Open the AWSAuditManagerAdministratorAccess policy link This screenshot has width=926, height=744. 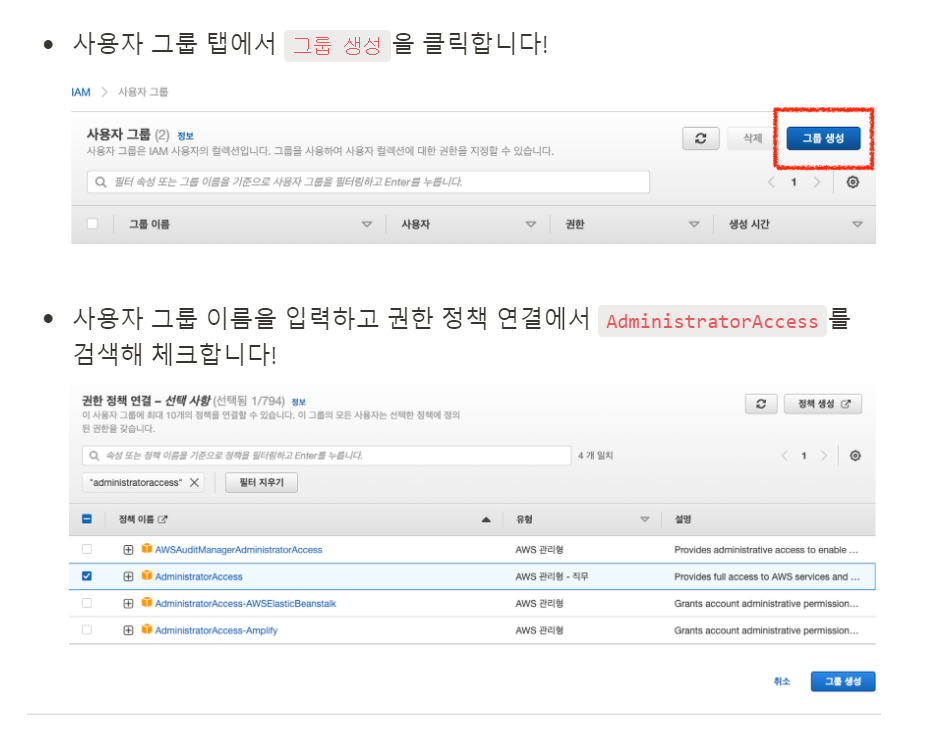[239, 550]
